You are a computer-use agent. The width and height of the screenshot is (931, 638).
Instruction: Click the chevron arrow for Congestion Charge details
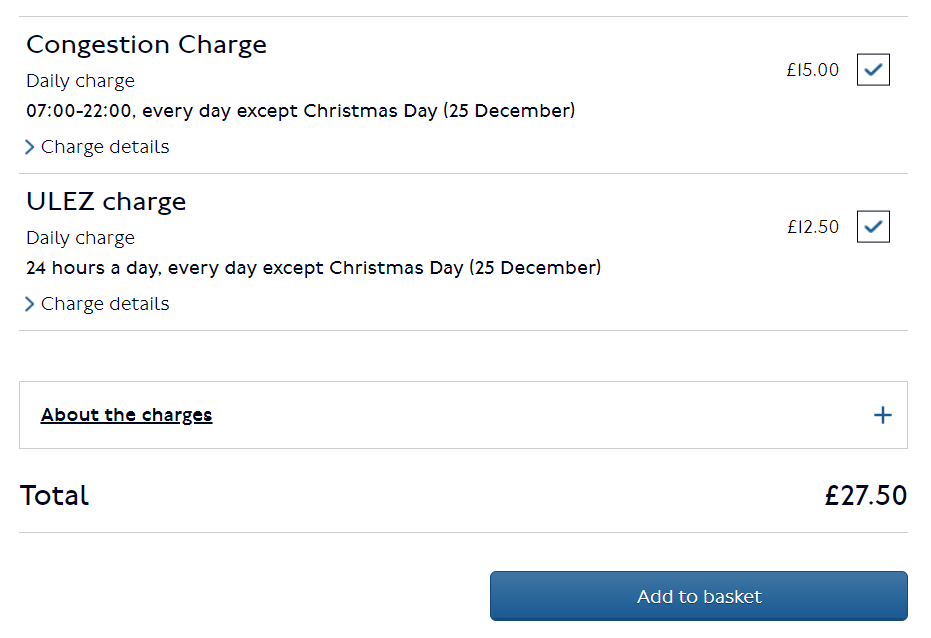(30, 148)
